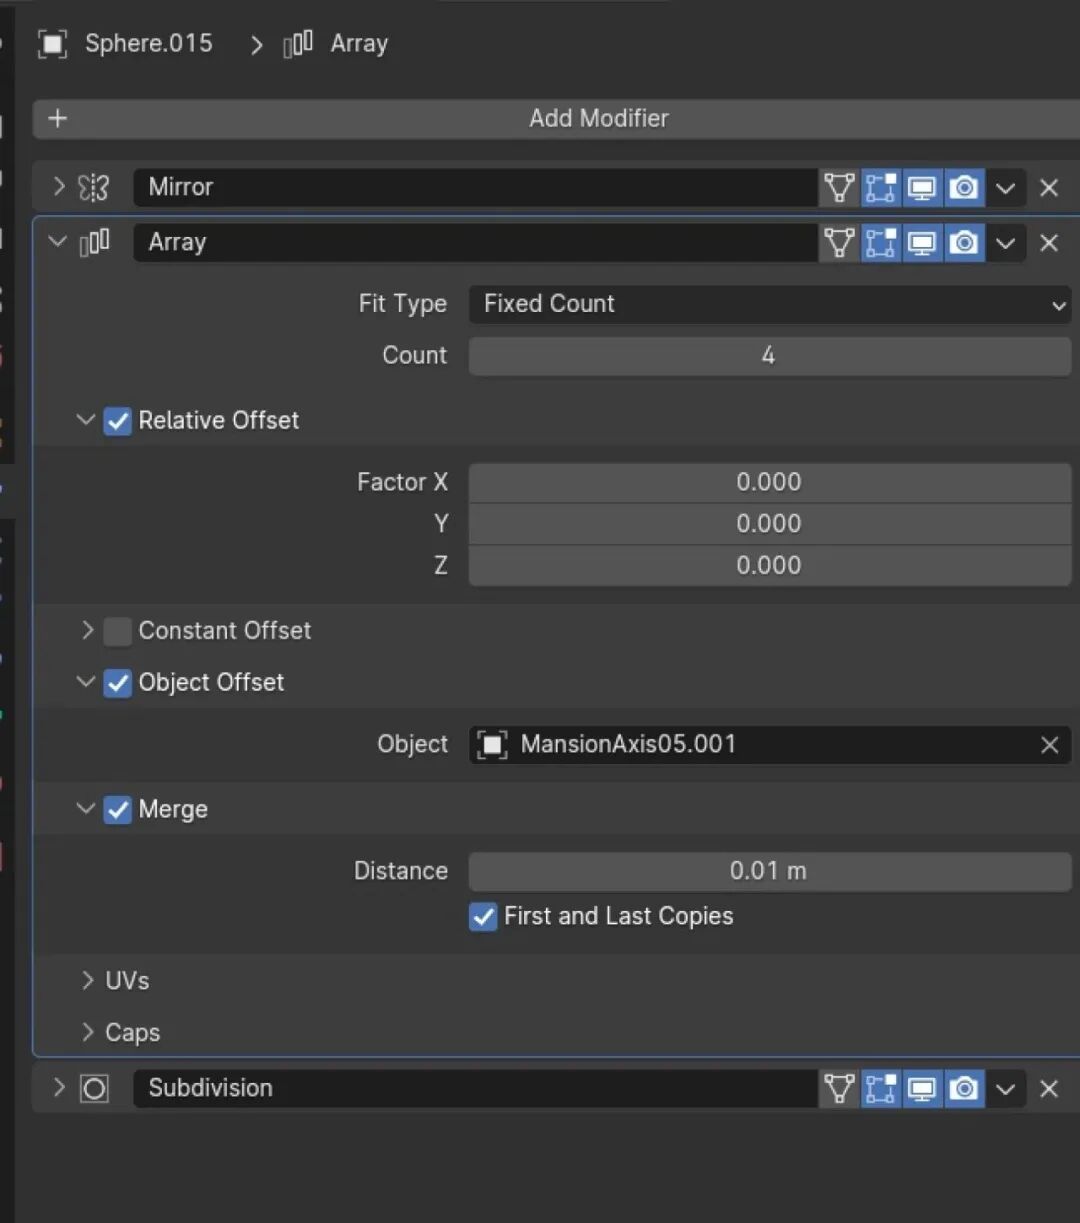Click the Count value field
Screen dimensions: 1080x1223
[769, 355]
